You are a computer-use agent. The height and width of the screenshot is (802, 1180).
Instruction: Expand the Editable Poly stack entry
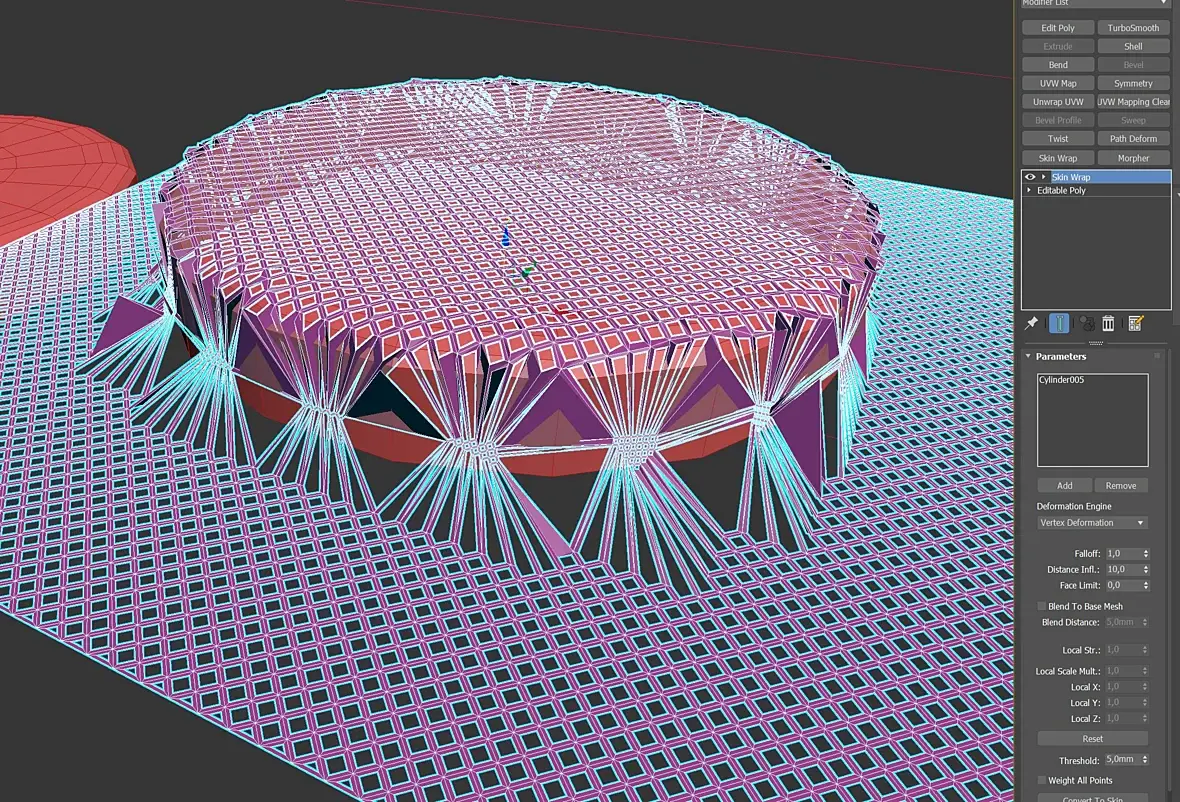click(1029, 190)
